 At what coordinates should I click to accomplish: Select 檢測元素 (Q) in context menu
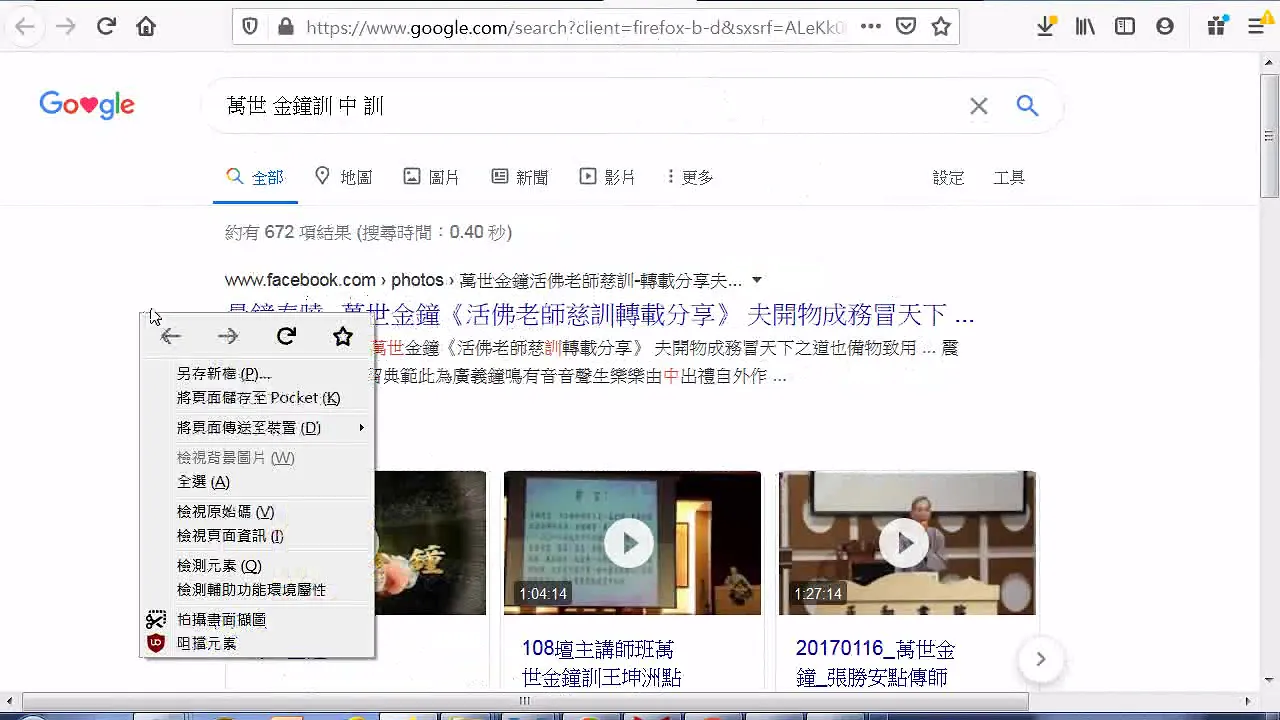pyautogui.click(x=257, y=566)
